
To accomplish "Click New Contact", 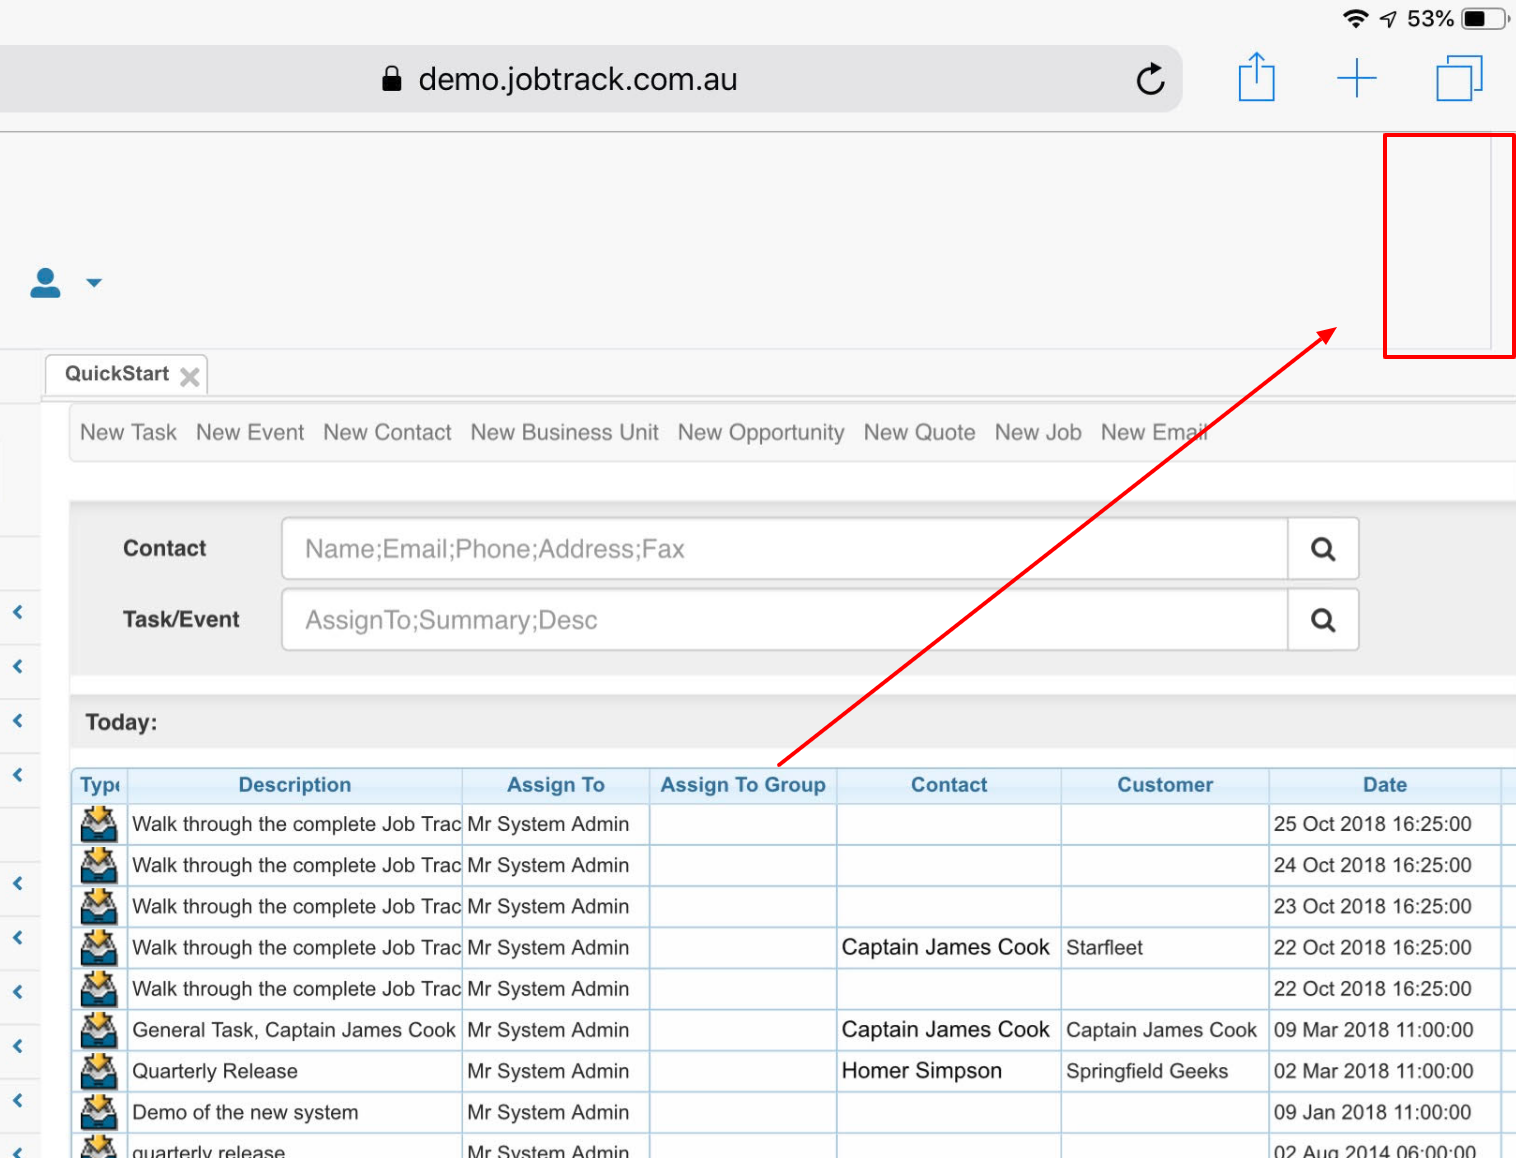I will pyautogui.click(x=387, y=432).
